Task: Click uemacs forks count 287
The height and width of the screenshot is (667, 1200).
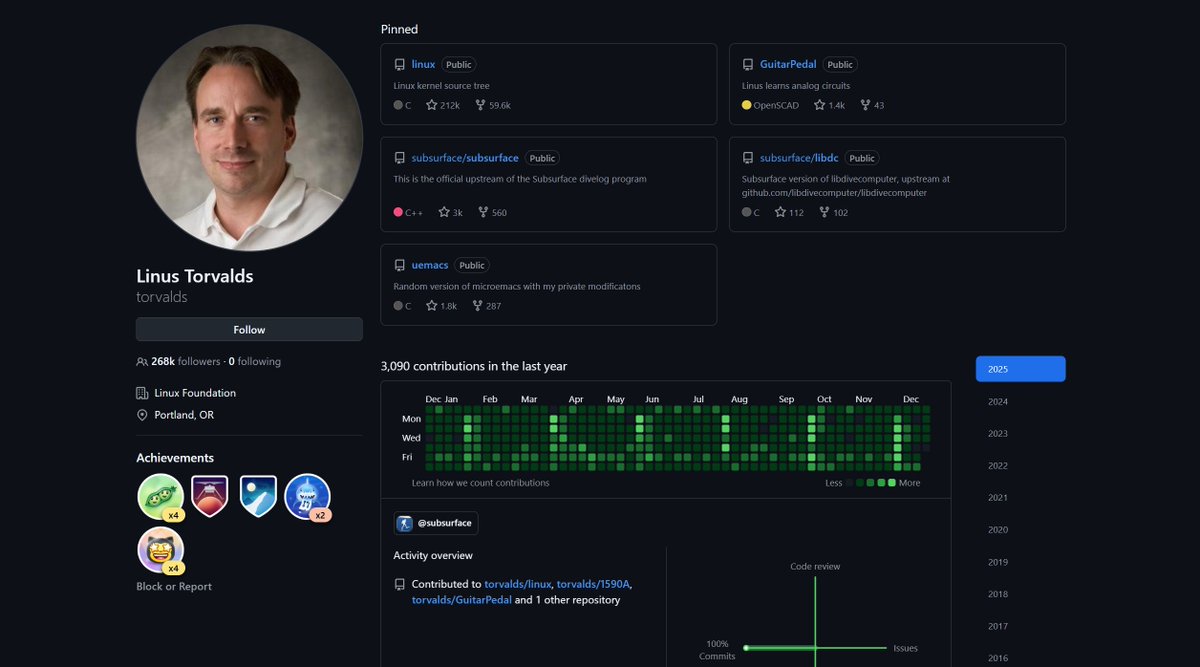Action: (487, 306)
